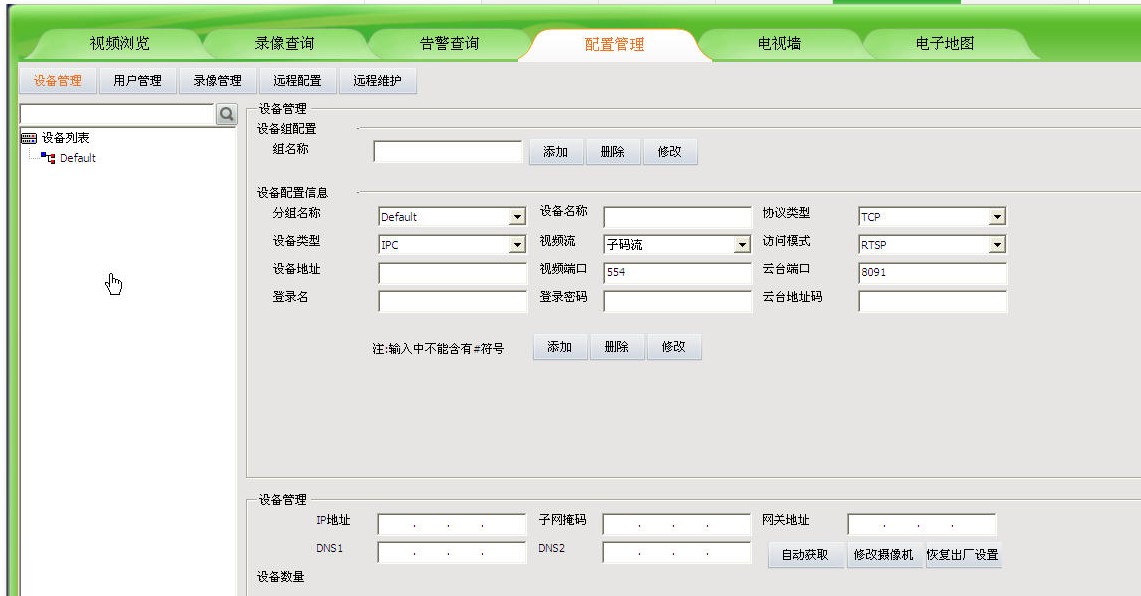The height and width of the screenshot is (596, 1141).
Task: Go to the 电视墙 tab
Action: 779,44
